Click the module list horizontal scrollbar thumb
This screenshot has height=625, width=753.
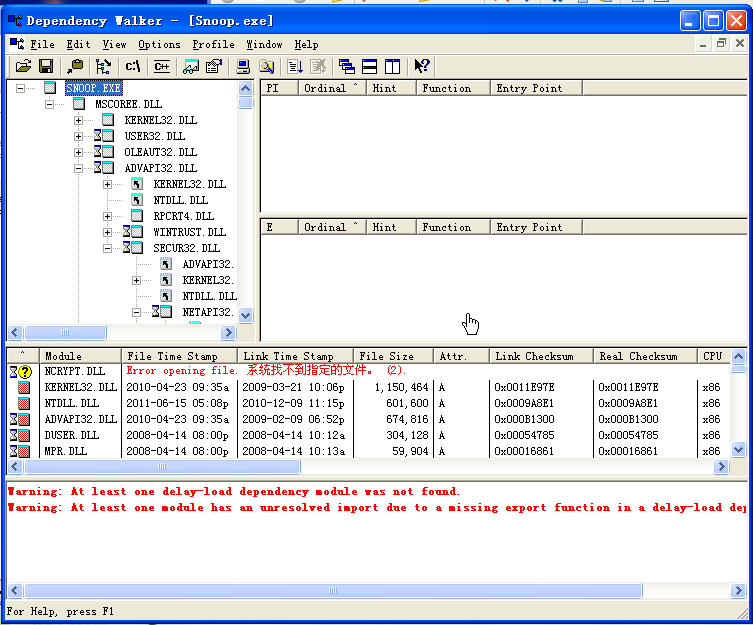(162, 466)
